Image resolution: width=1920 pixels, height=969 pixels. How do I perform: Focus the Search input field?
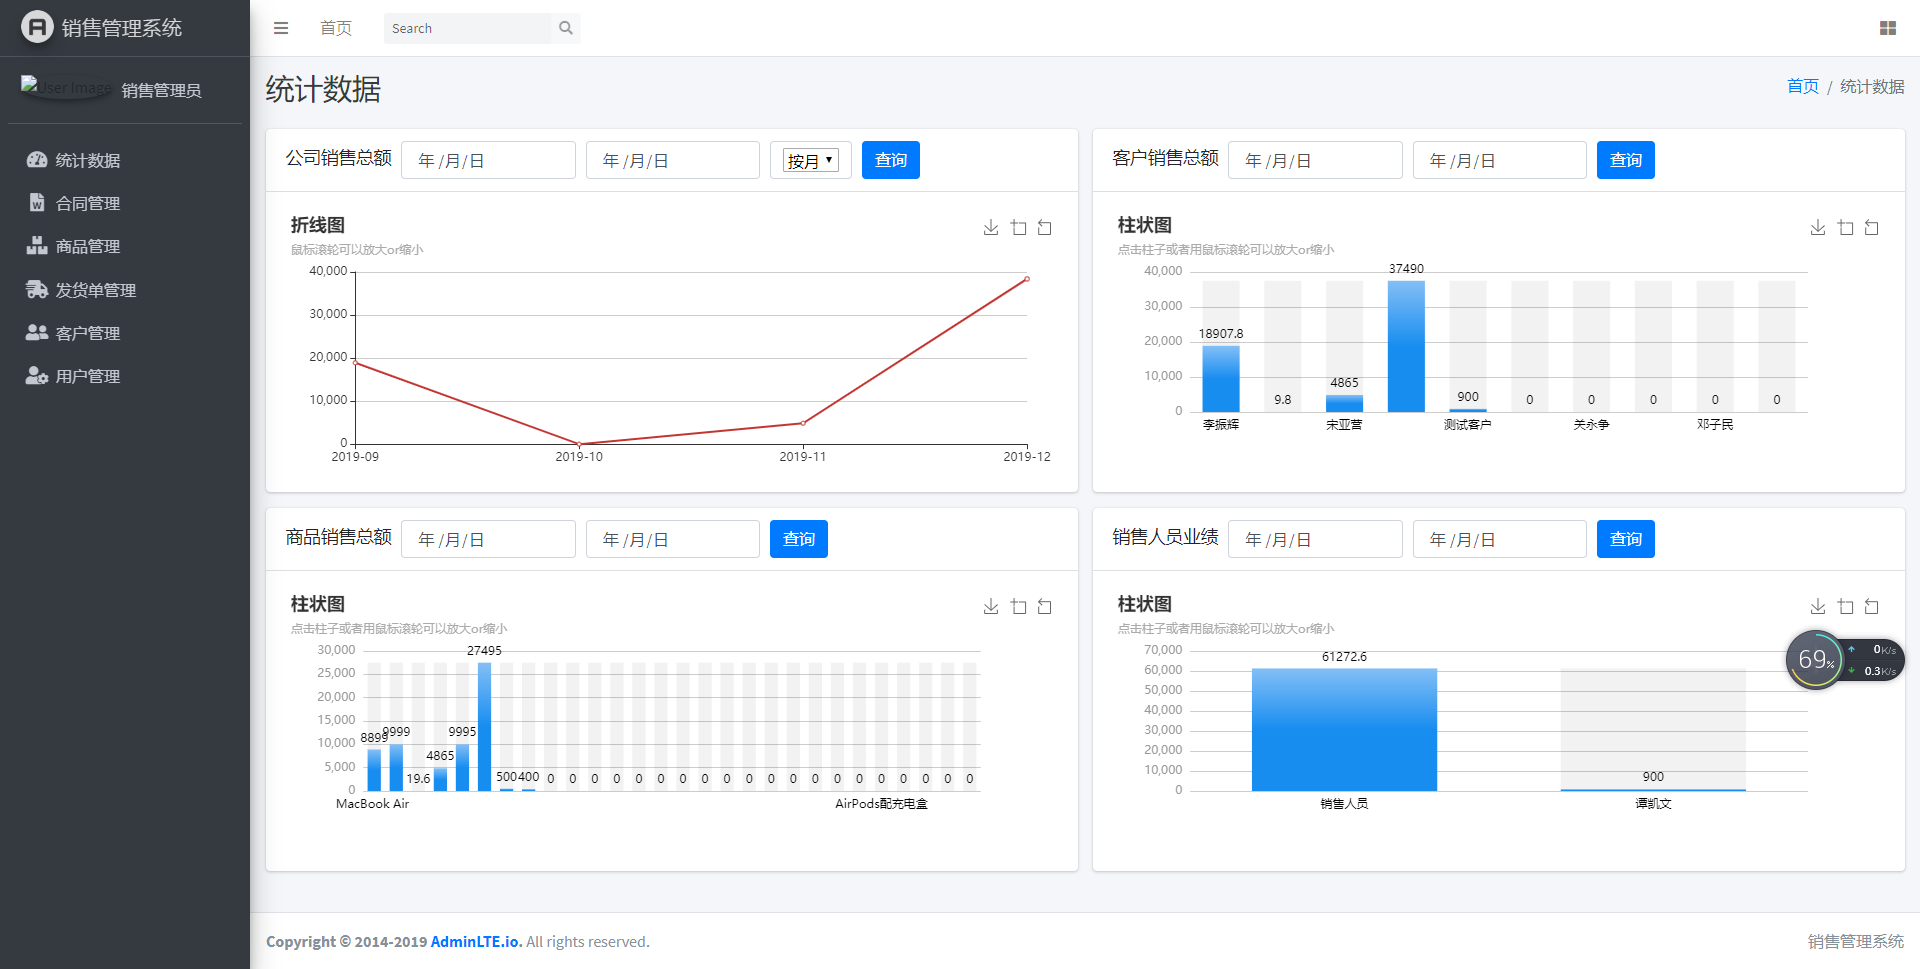pos(468,28)
